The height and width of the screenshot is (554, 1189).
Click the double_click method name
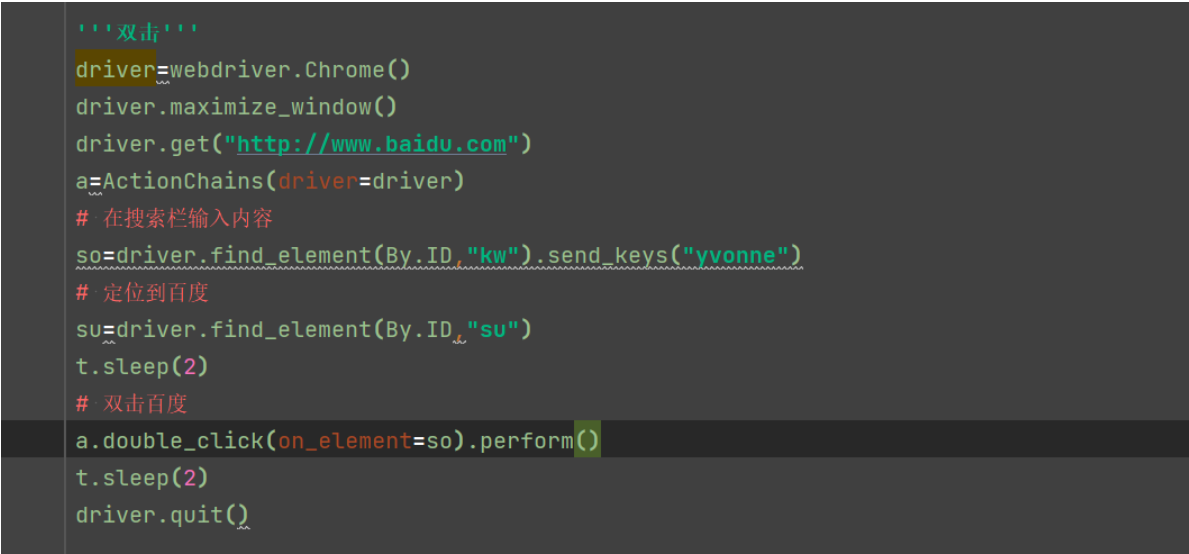click(182, 441)
